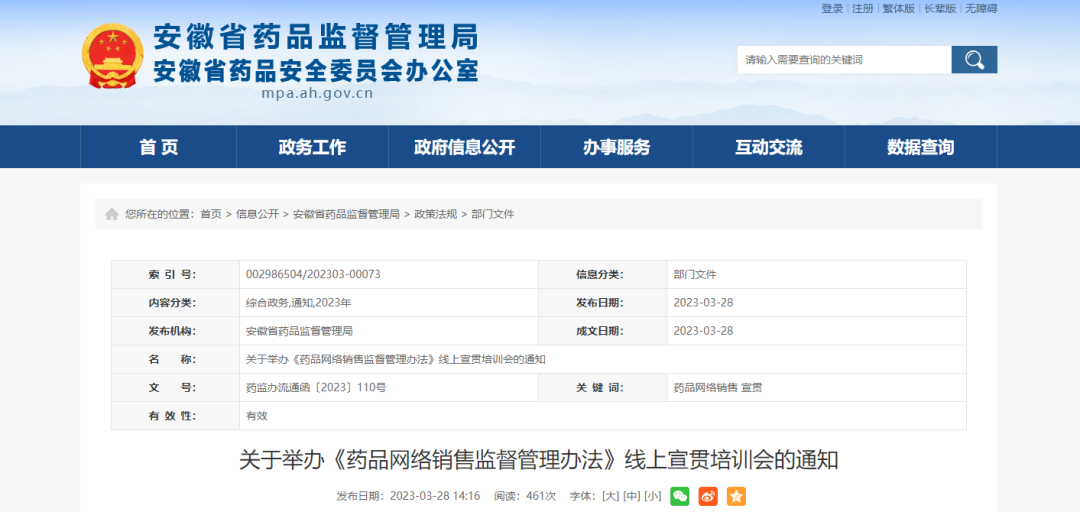This screenshot has width=1080, height=512.
Task: Click the 登录 link at top
Action: (832, 8)
